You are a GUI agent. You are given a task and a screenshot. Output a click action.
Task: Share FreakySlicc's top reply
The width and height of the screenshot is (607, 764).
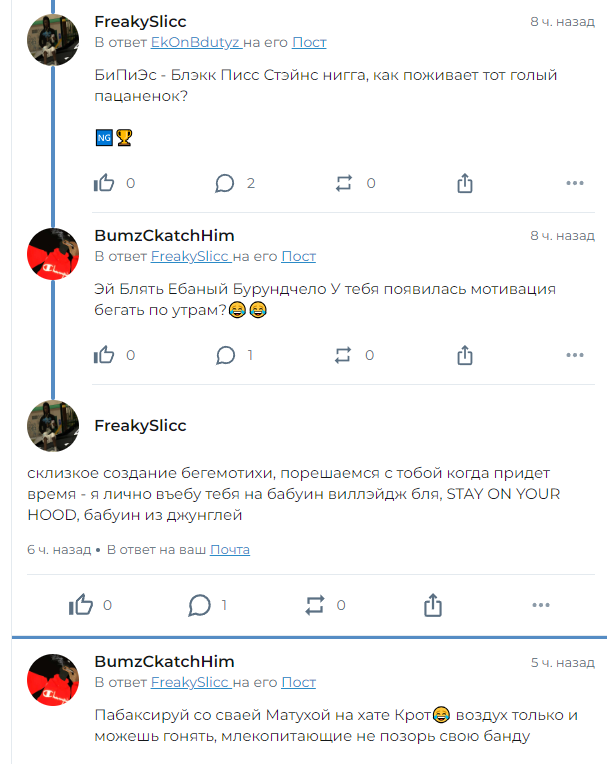coord(464,183)
